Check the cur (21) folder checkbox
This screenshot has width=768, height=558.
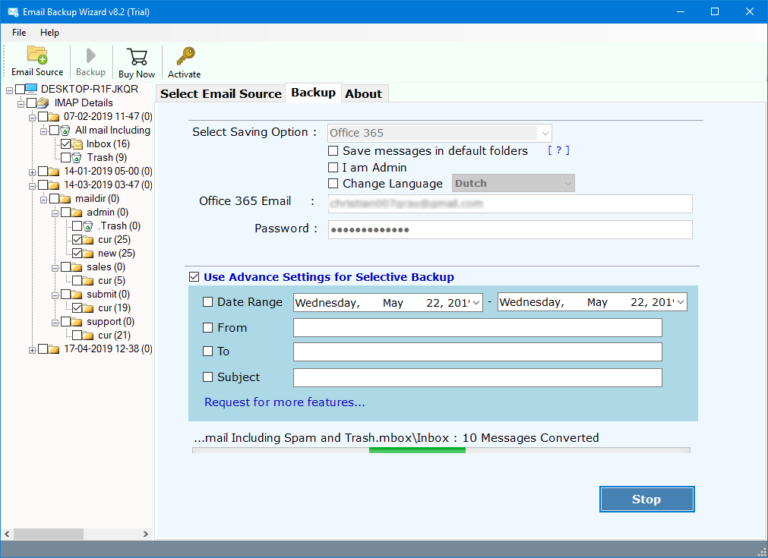point(77,336)
